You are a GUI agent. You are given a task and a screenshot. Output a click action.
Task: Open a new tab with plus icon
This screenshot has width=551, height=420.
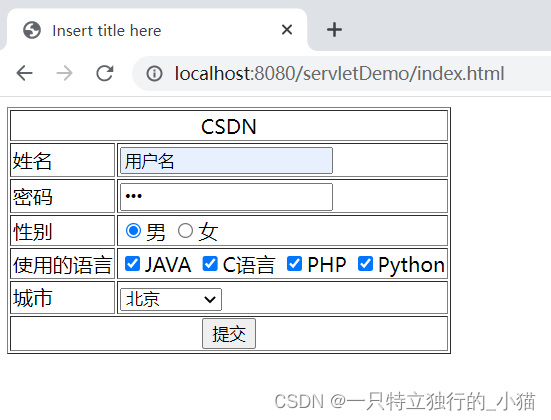pos(334,30)
